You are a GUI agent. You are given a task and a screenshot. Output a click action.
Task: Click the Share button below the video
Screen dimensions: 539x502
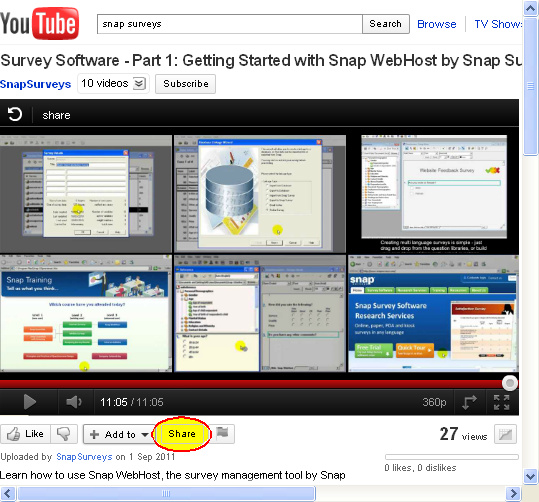point(182,434)
